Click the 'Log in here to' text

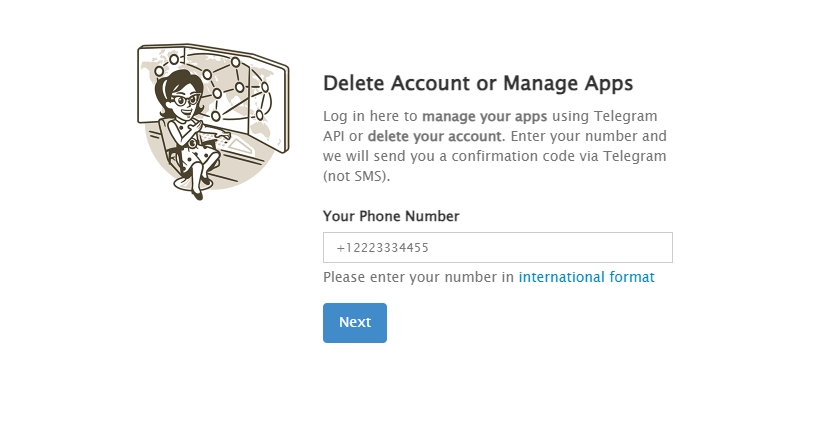point(370,116)
